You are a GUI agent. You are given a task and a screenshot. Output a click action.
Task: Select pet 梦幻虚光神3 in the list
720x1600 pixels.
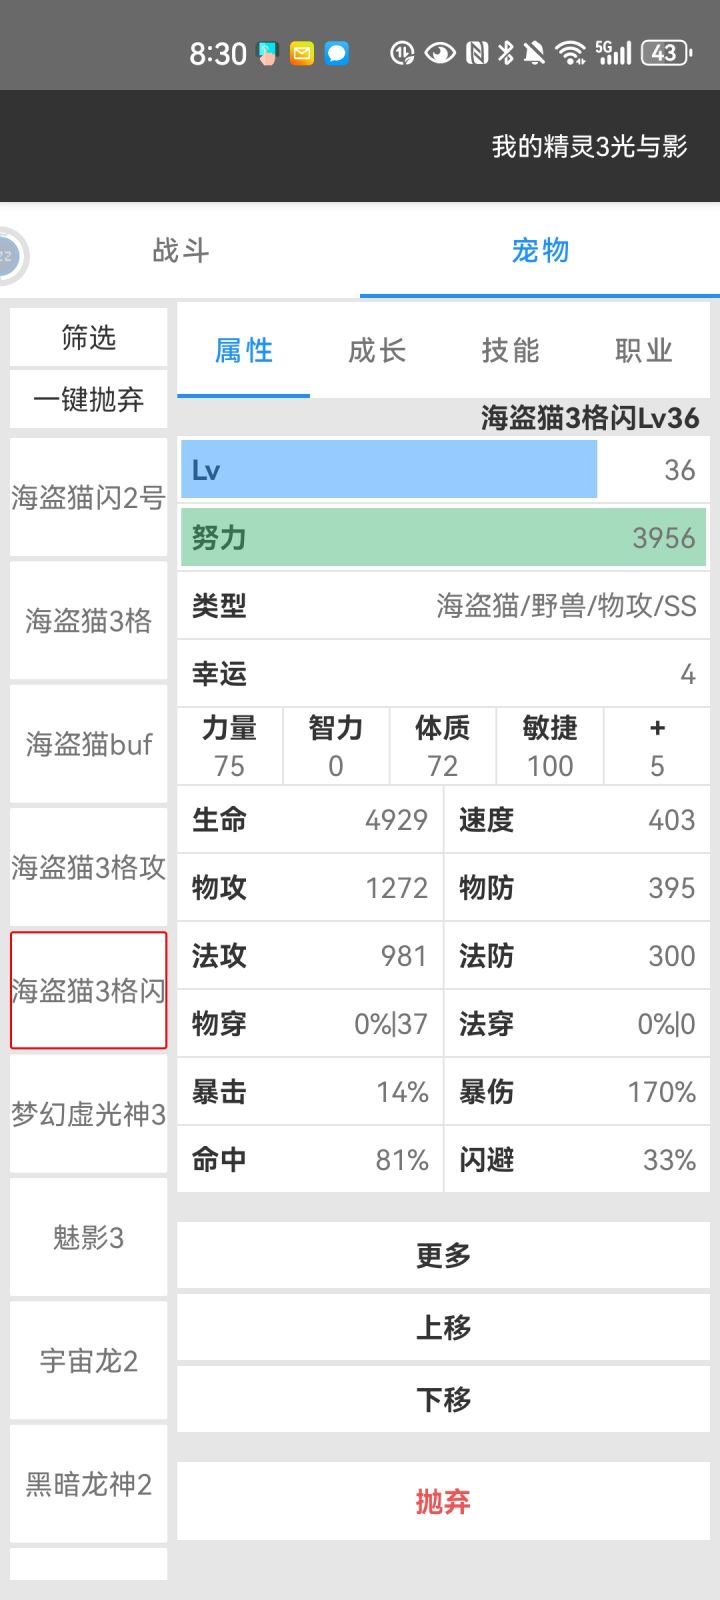click(89, 1114)
